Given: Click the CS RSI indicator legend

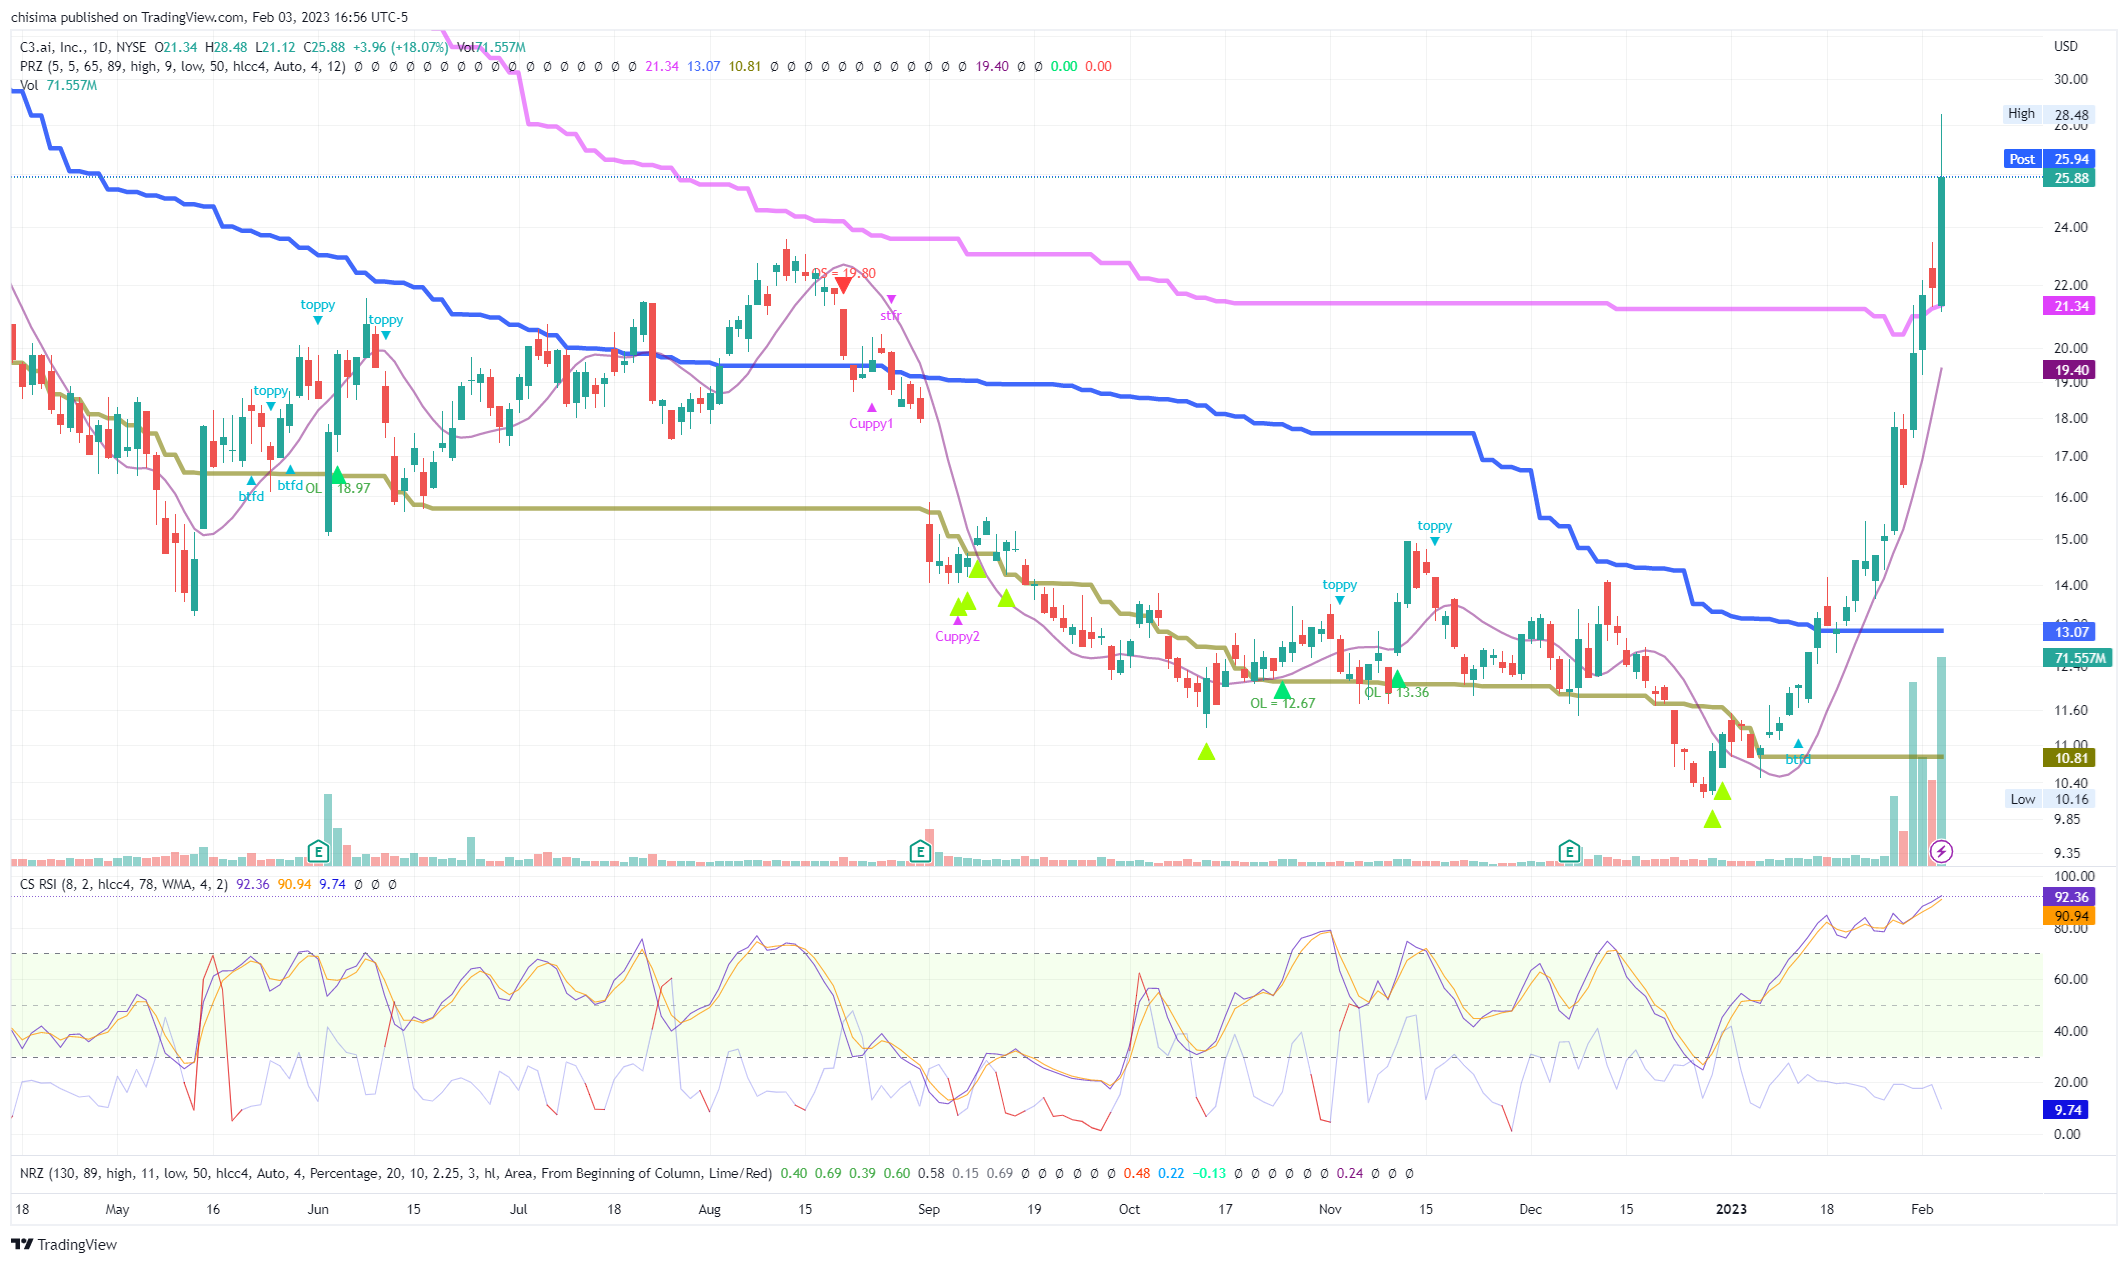Looking at the screenshot, I should [40, 884].
